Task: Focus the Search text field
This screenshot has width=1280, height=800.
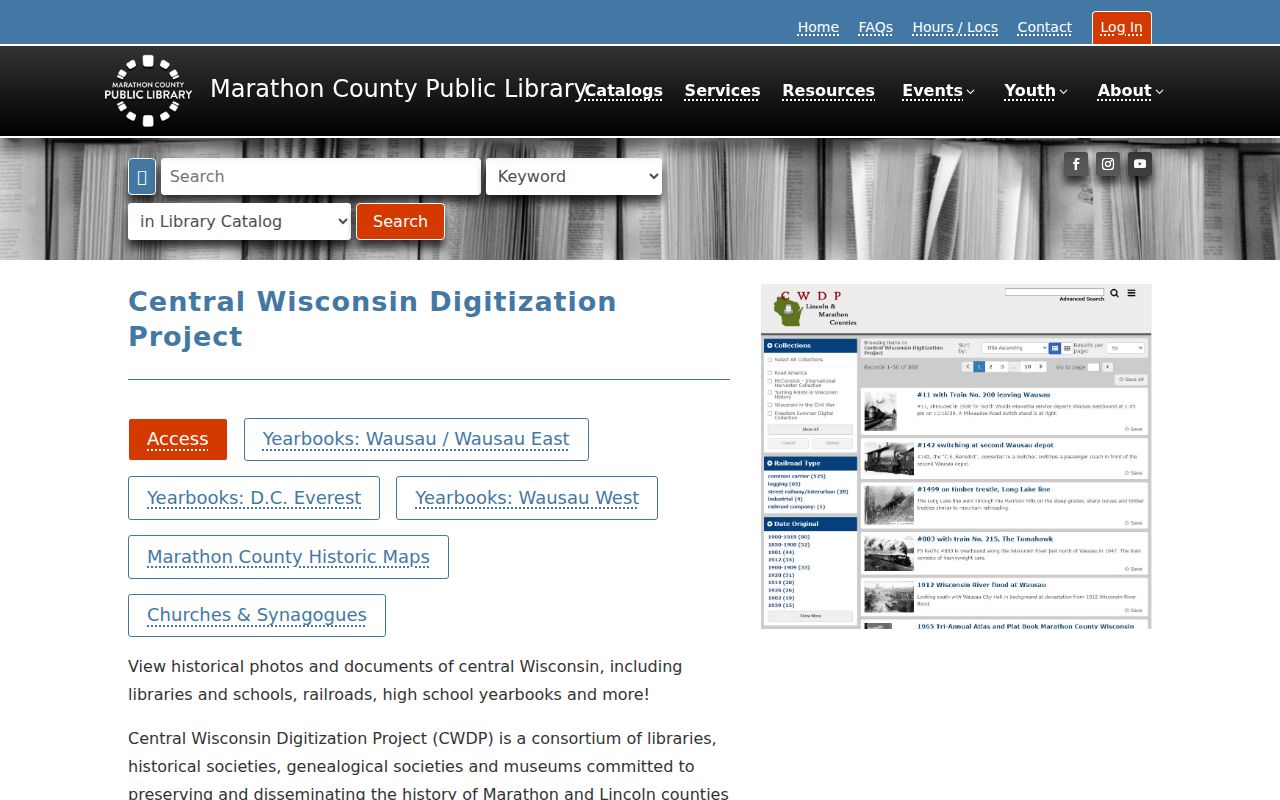Action: [321, 177]
